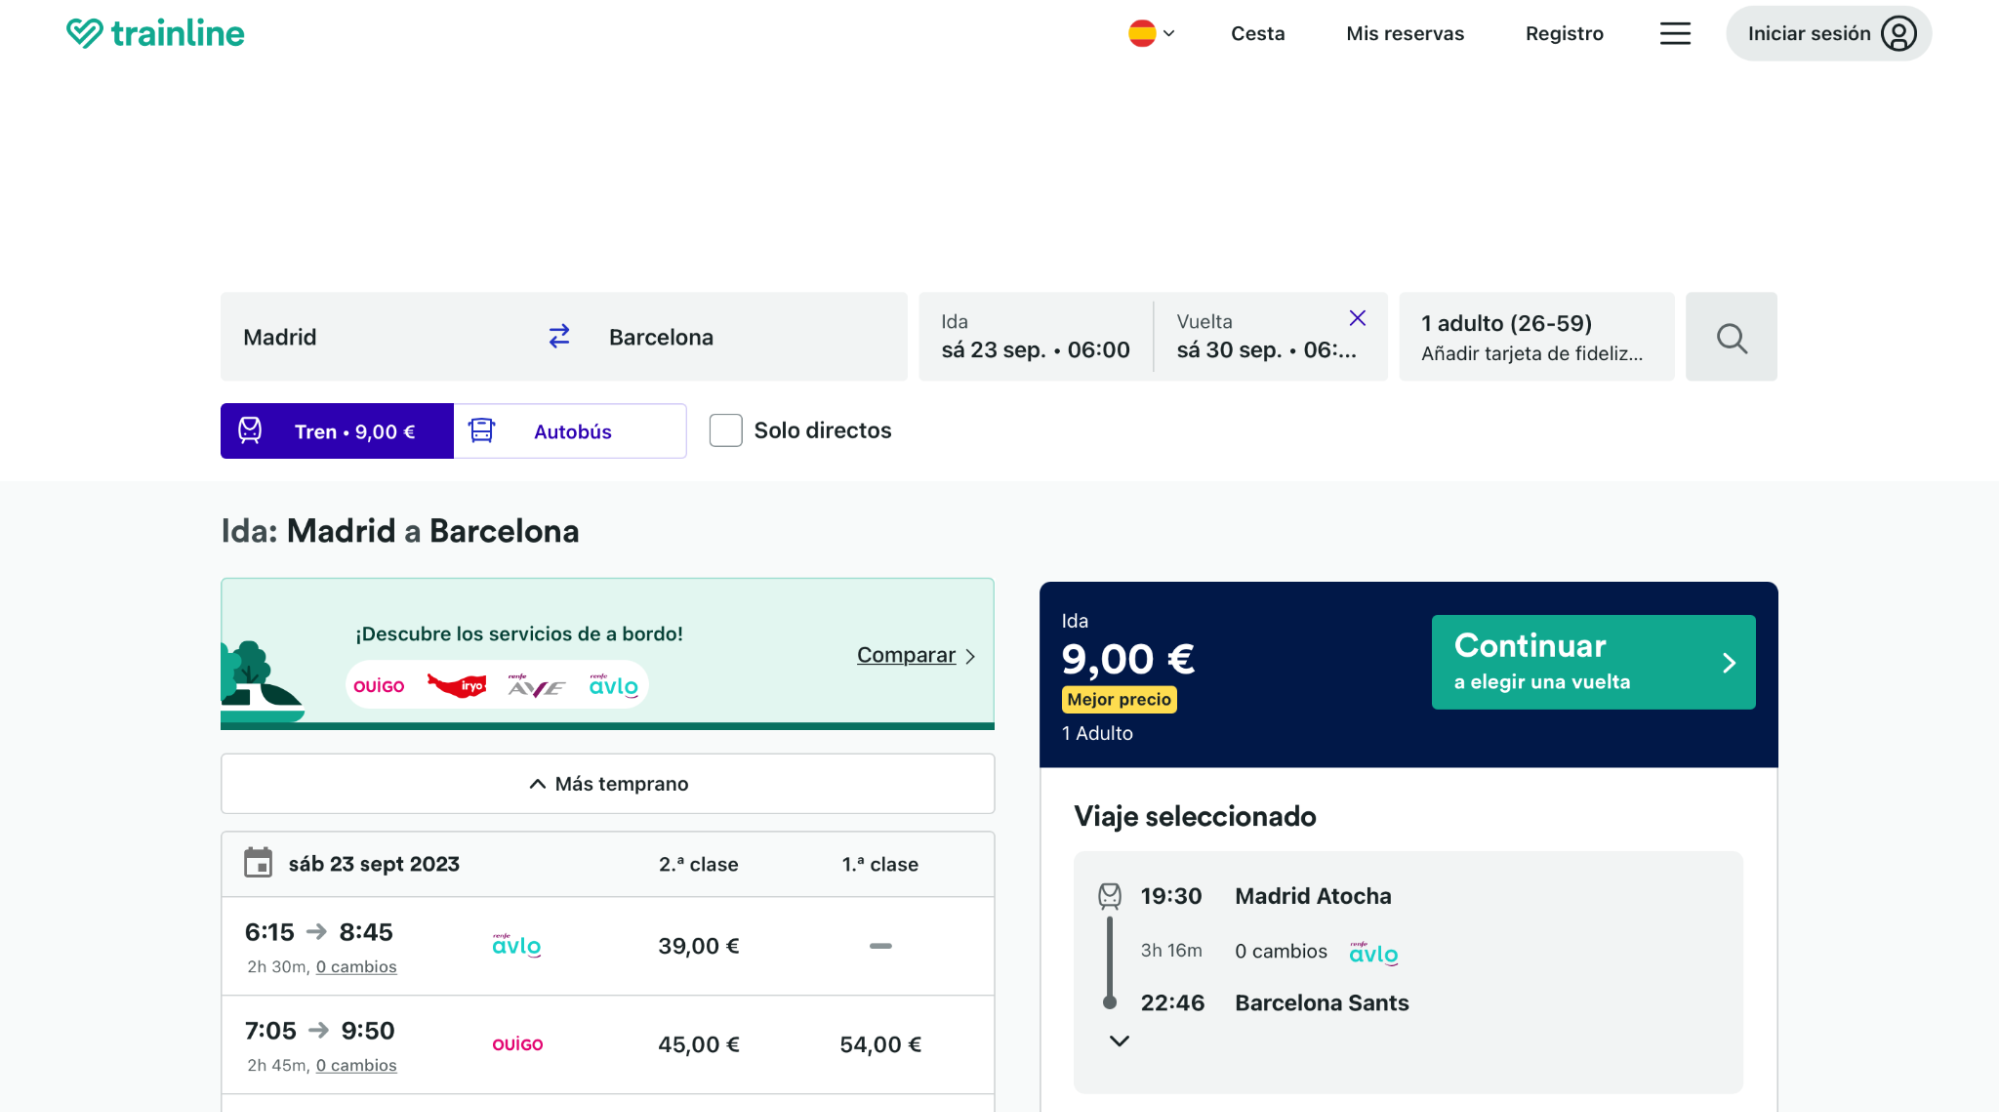Go to Mis reservas
Image resolution: width=1999 pixels, height=1112 pixels.
tap(1404, 33)
